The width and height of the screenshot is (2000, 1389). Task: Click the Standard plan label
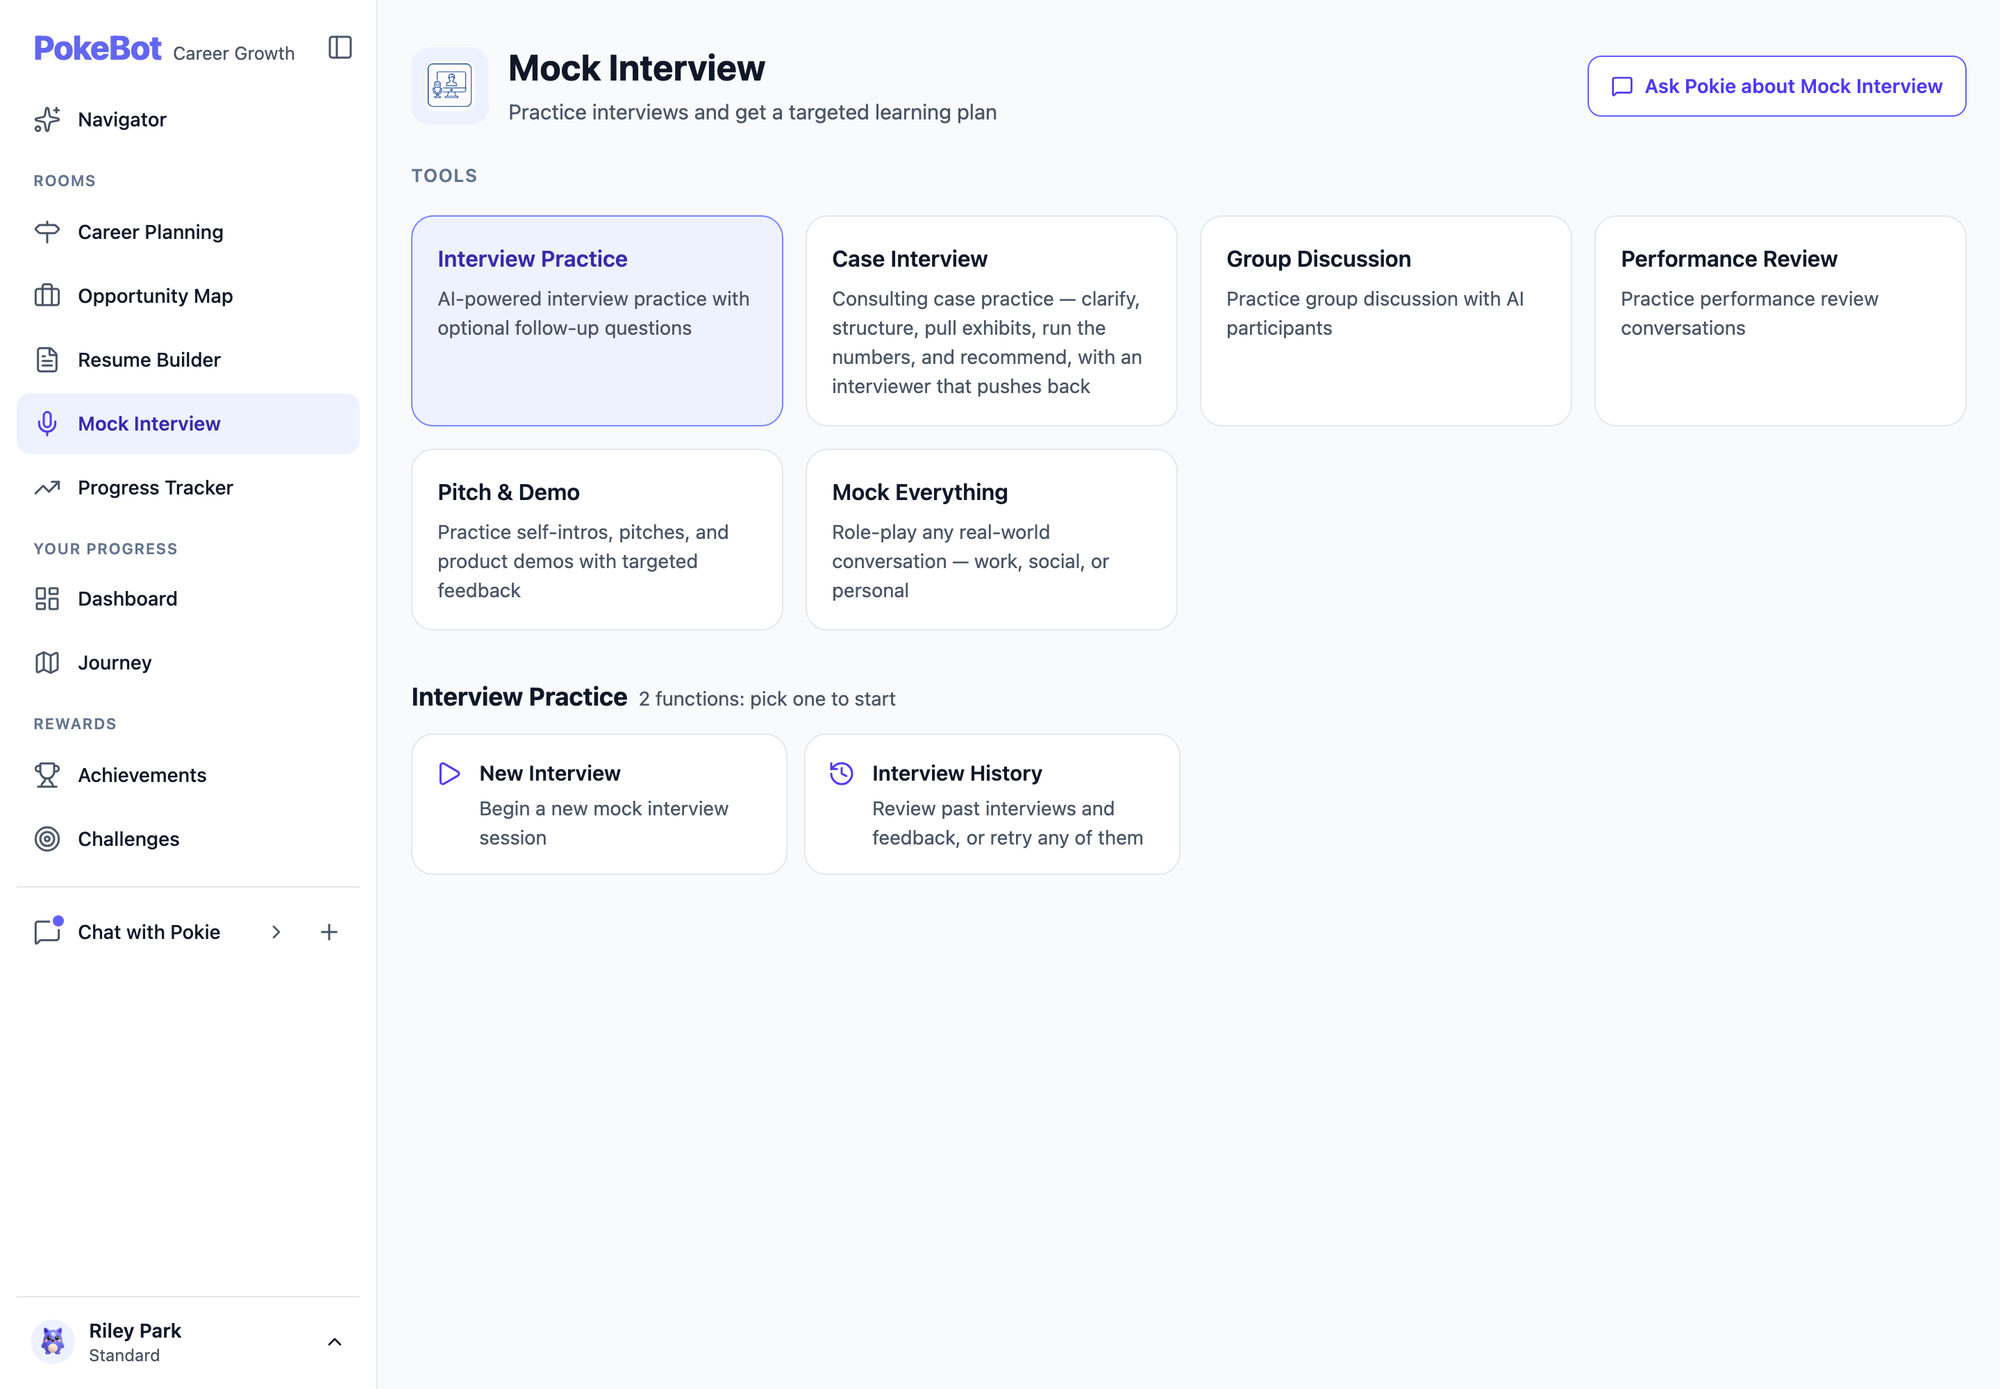pyautogui.click(x=124, y=1356)
